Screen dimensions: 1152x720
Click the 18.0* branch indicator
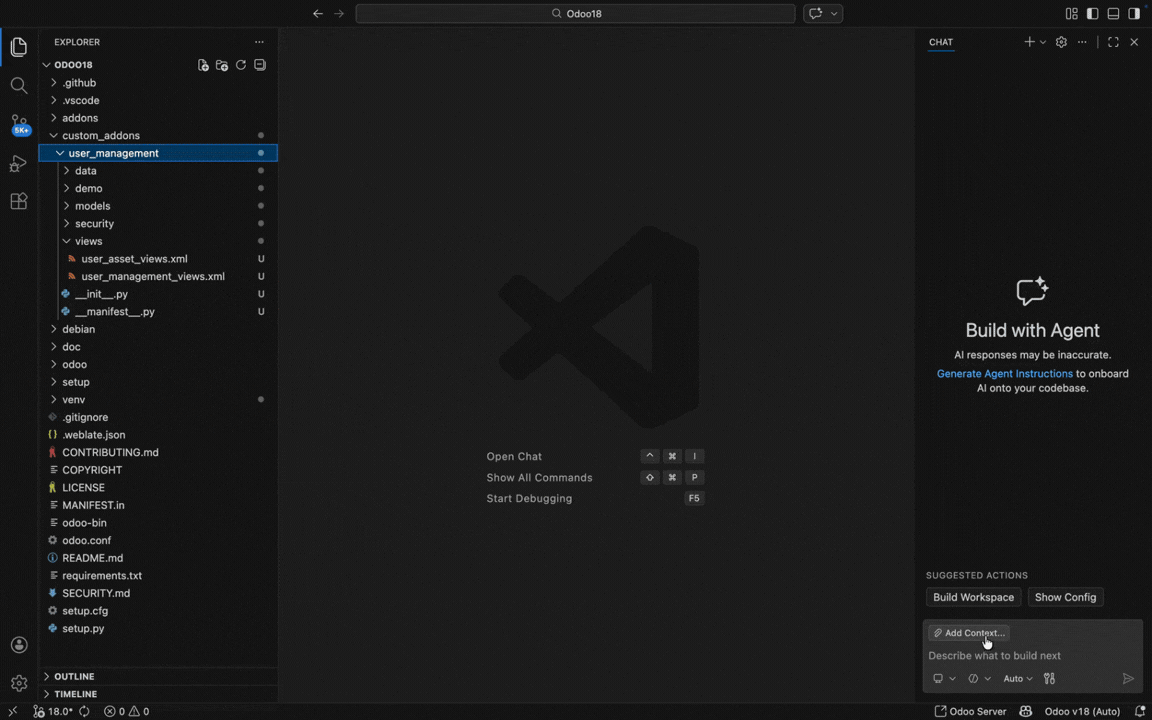click(53, 711)
